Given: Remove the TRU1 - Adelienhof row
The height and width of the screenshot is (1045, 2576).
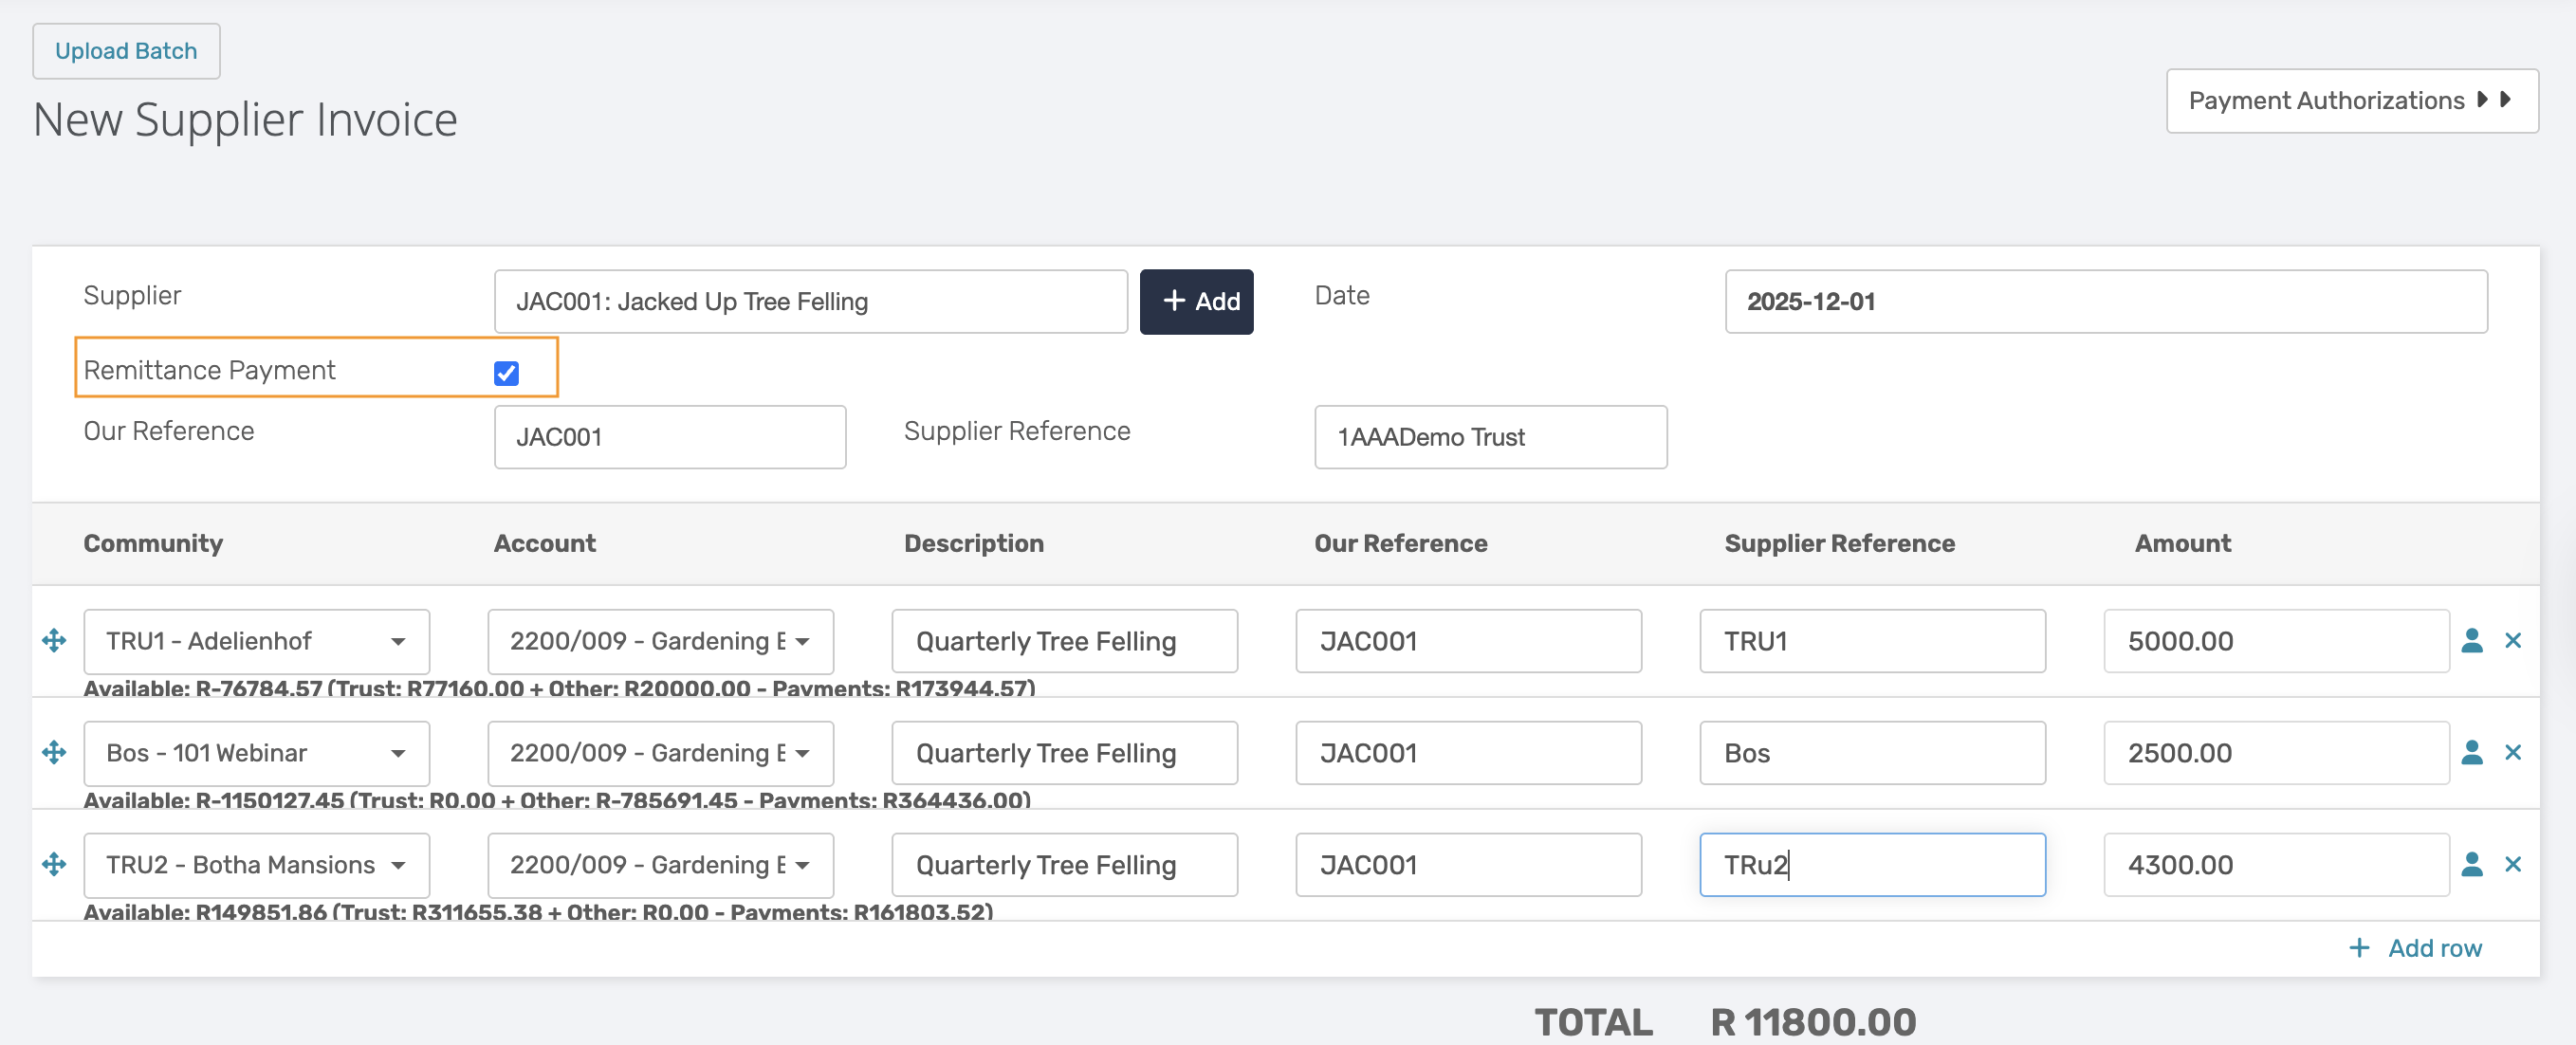Looking at the screenshot, I should [2512, 640].
